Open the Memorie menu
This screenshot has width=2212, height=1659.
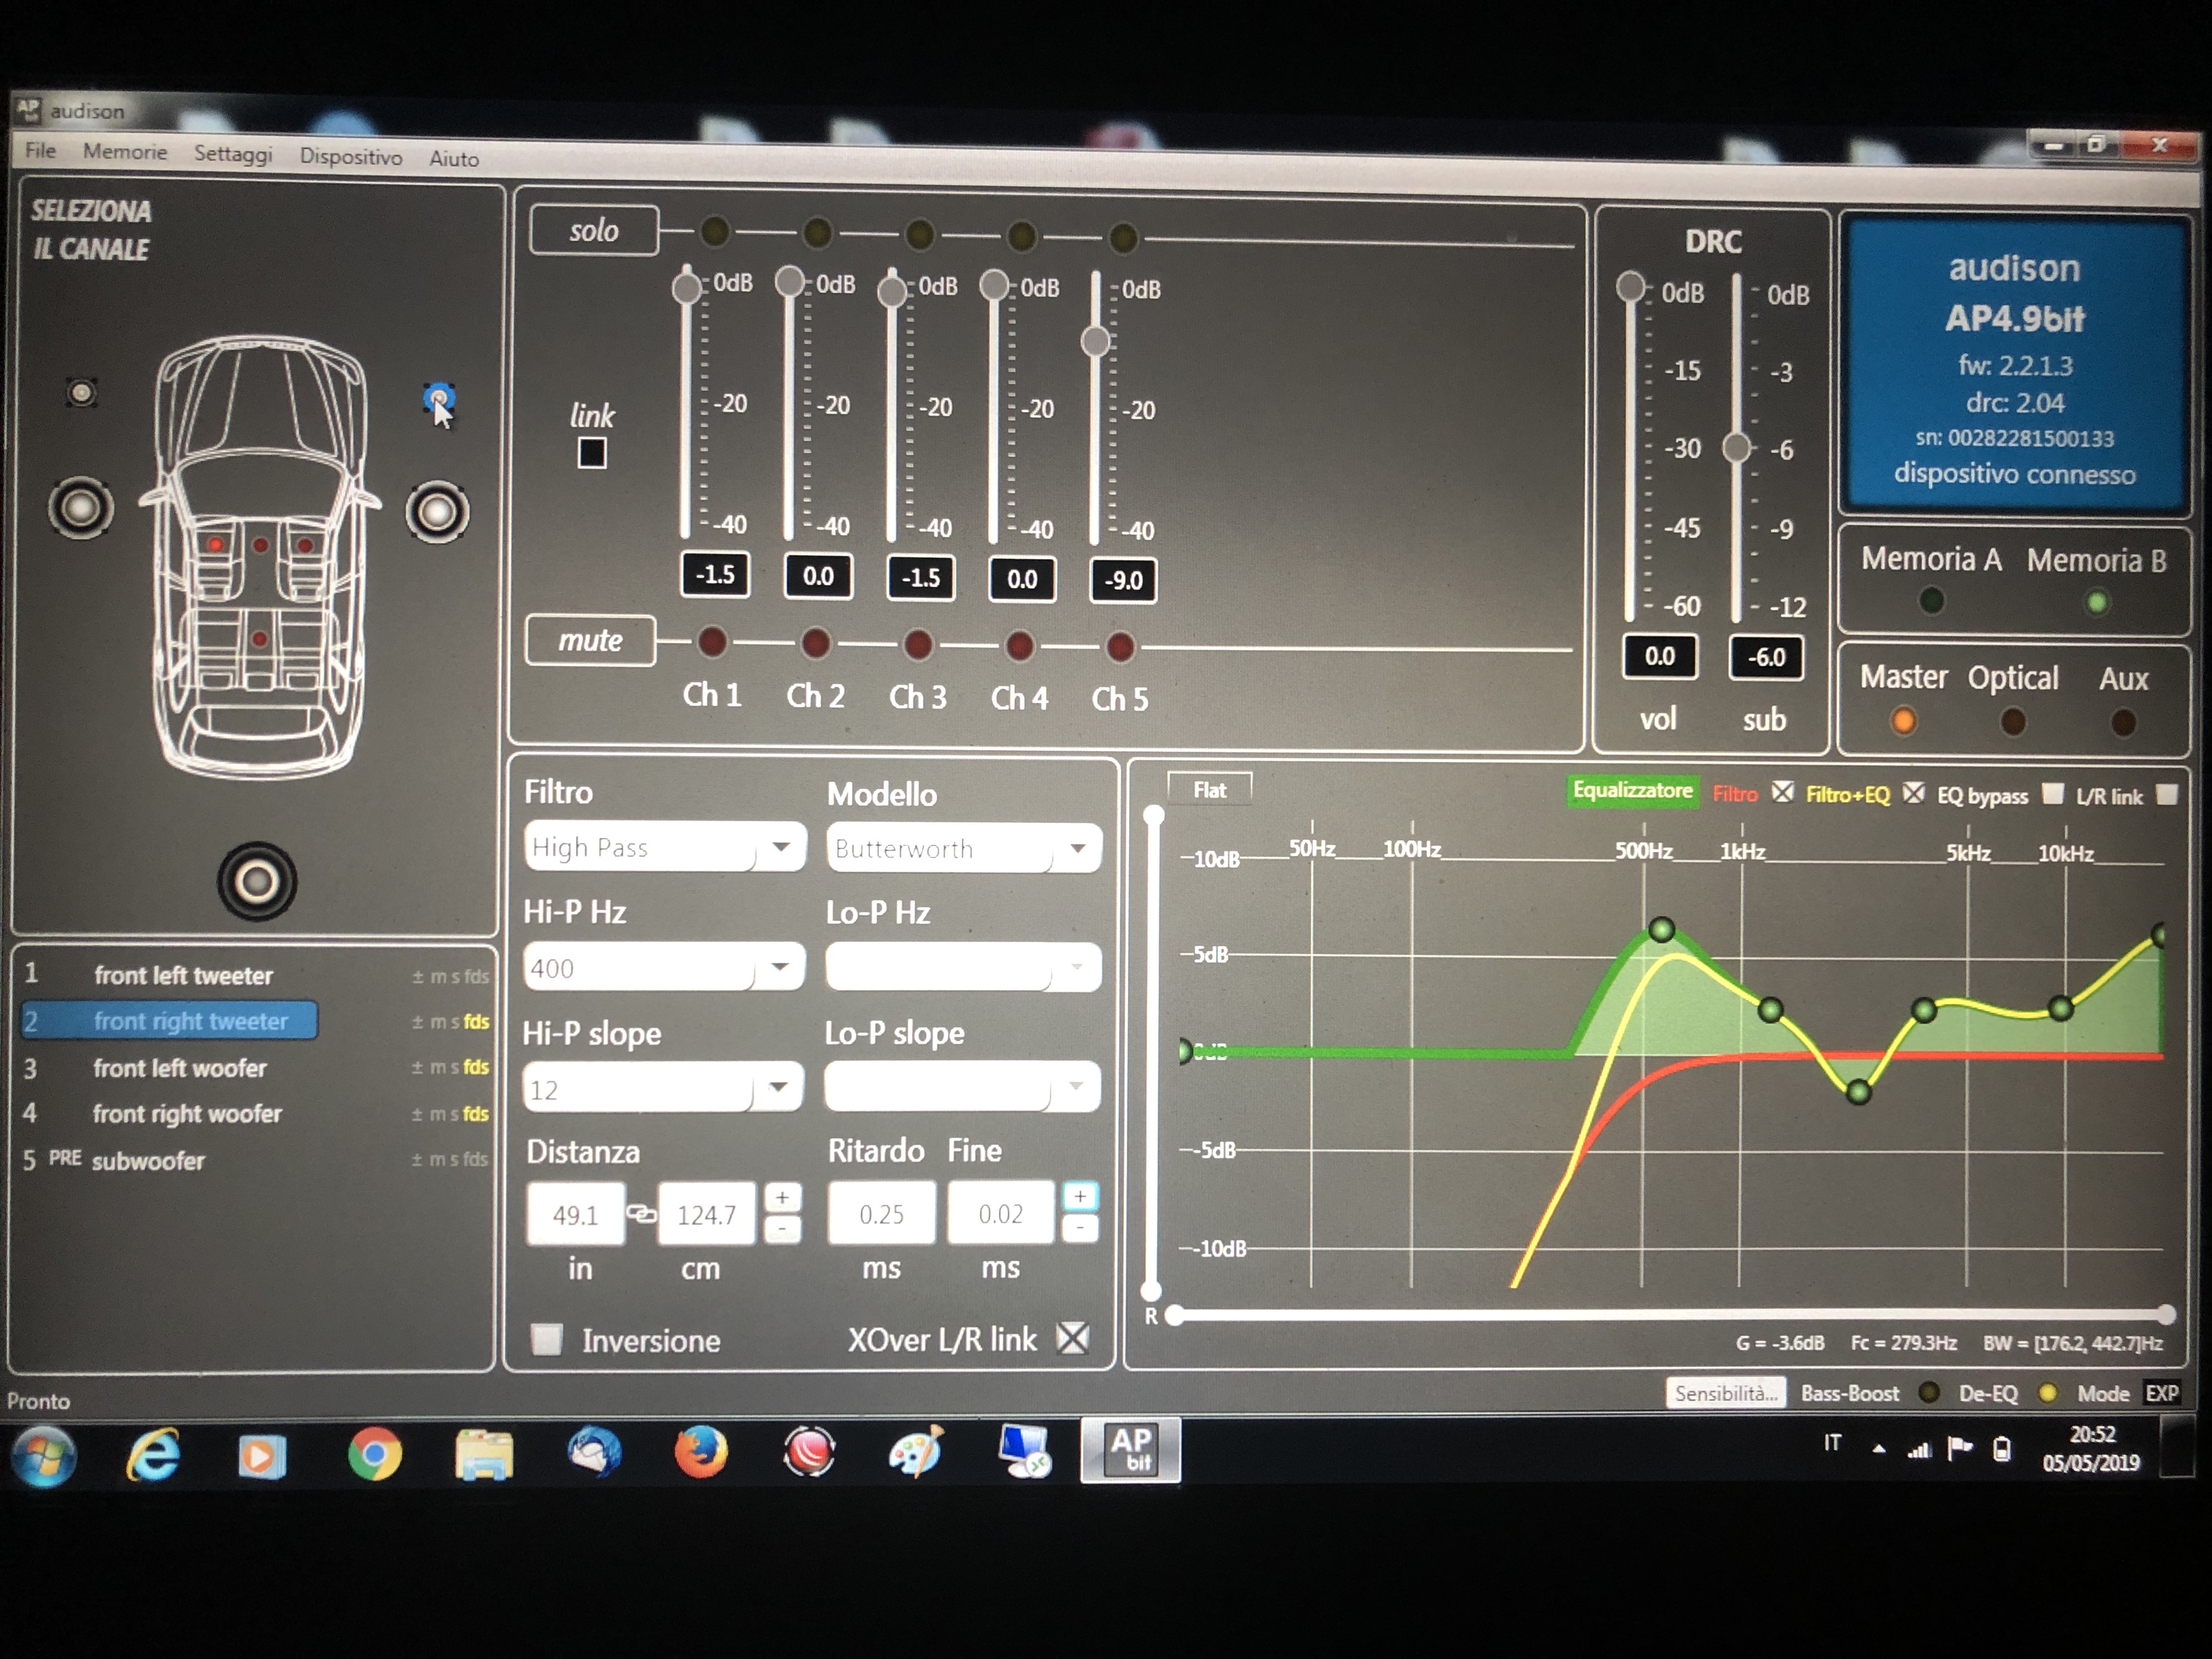click(125, 152)
